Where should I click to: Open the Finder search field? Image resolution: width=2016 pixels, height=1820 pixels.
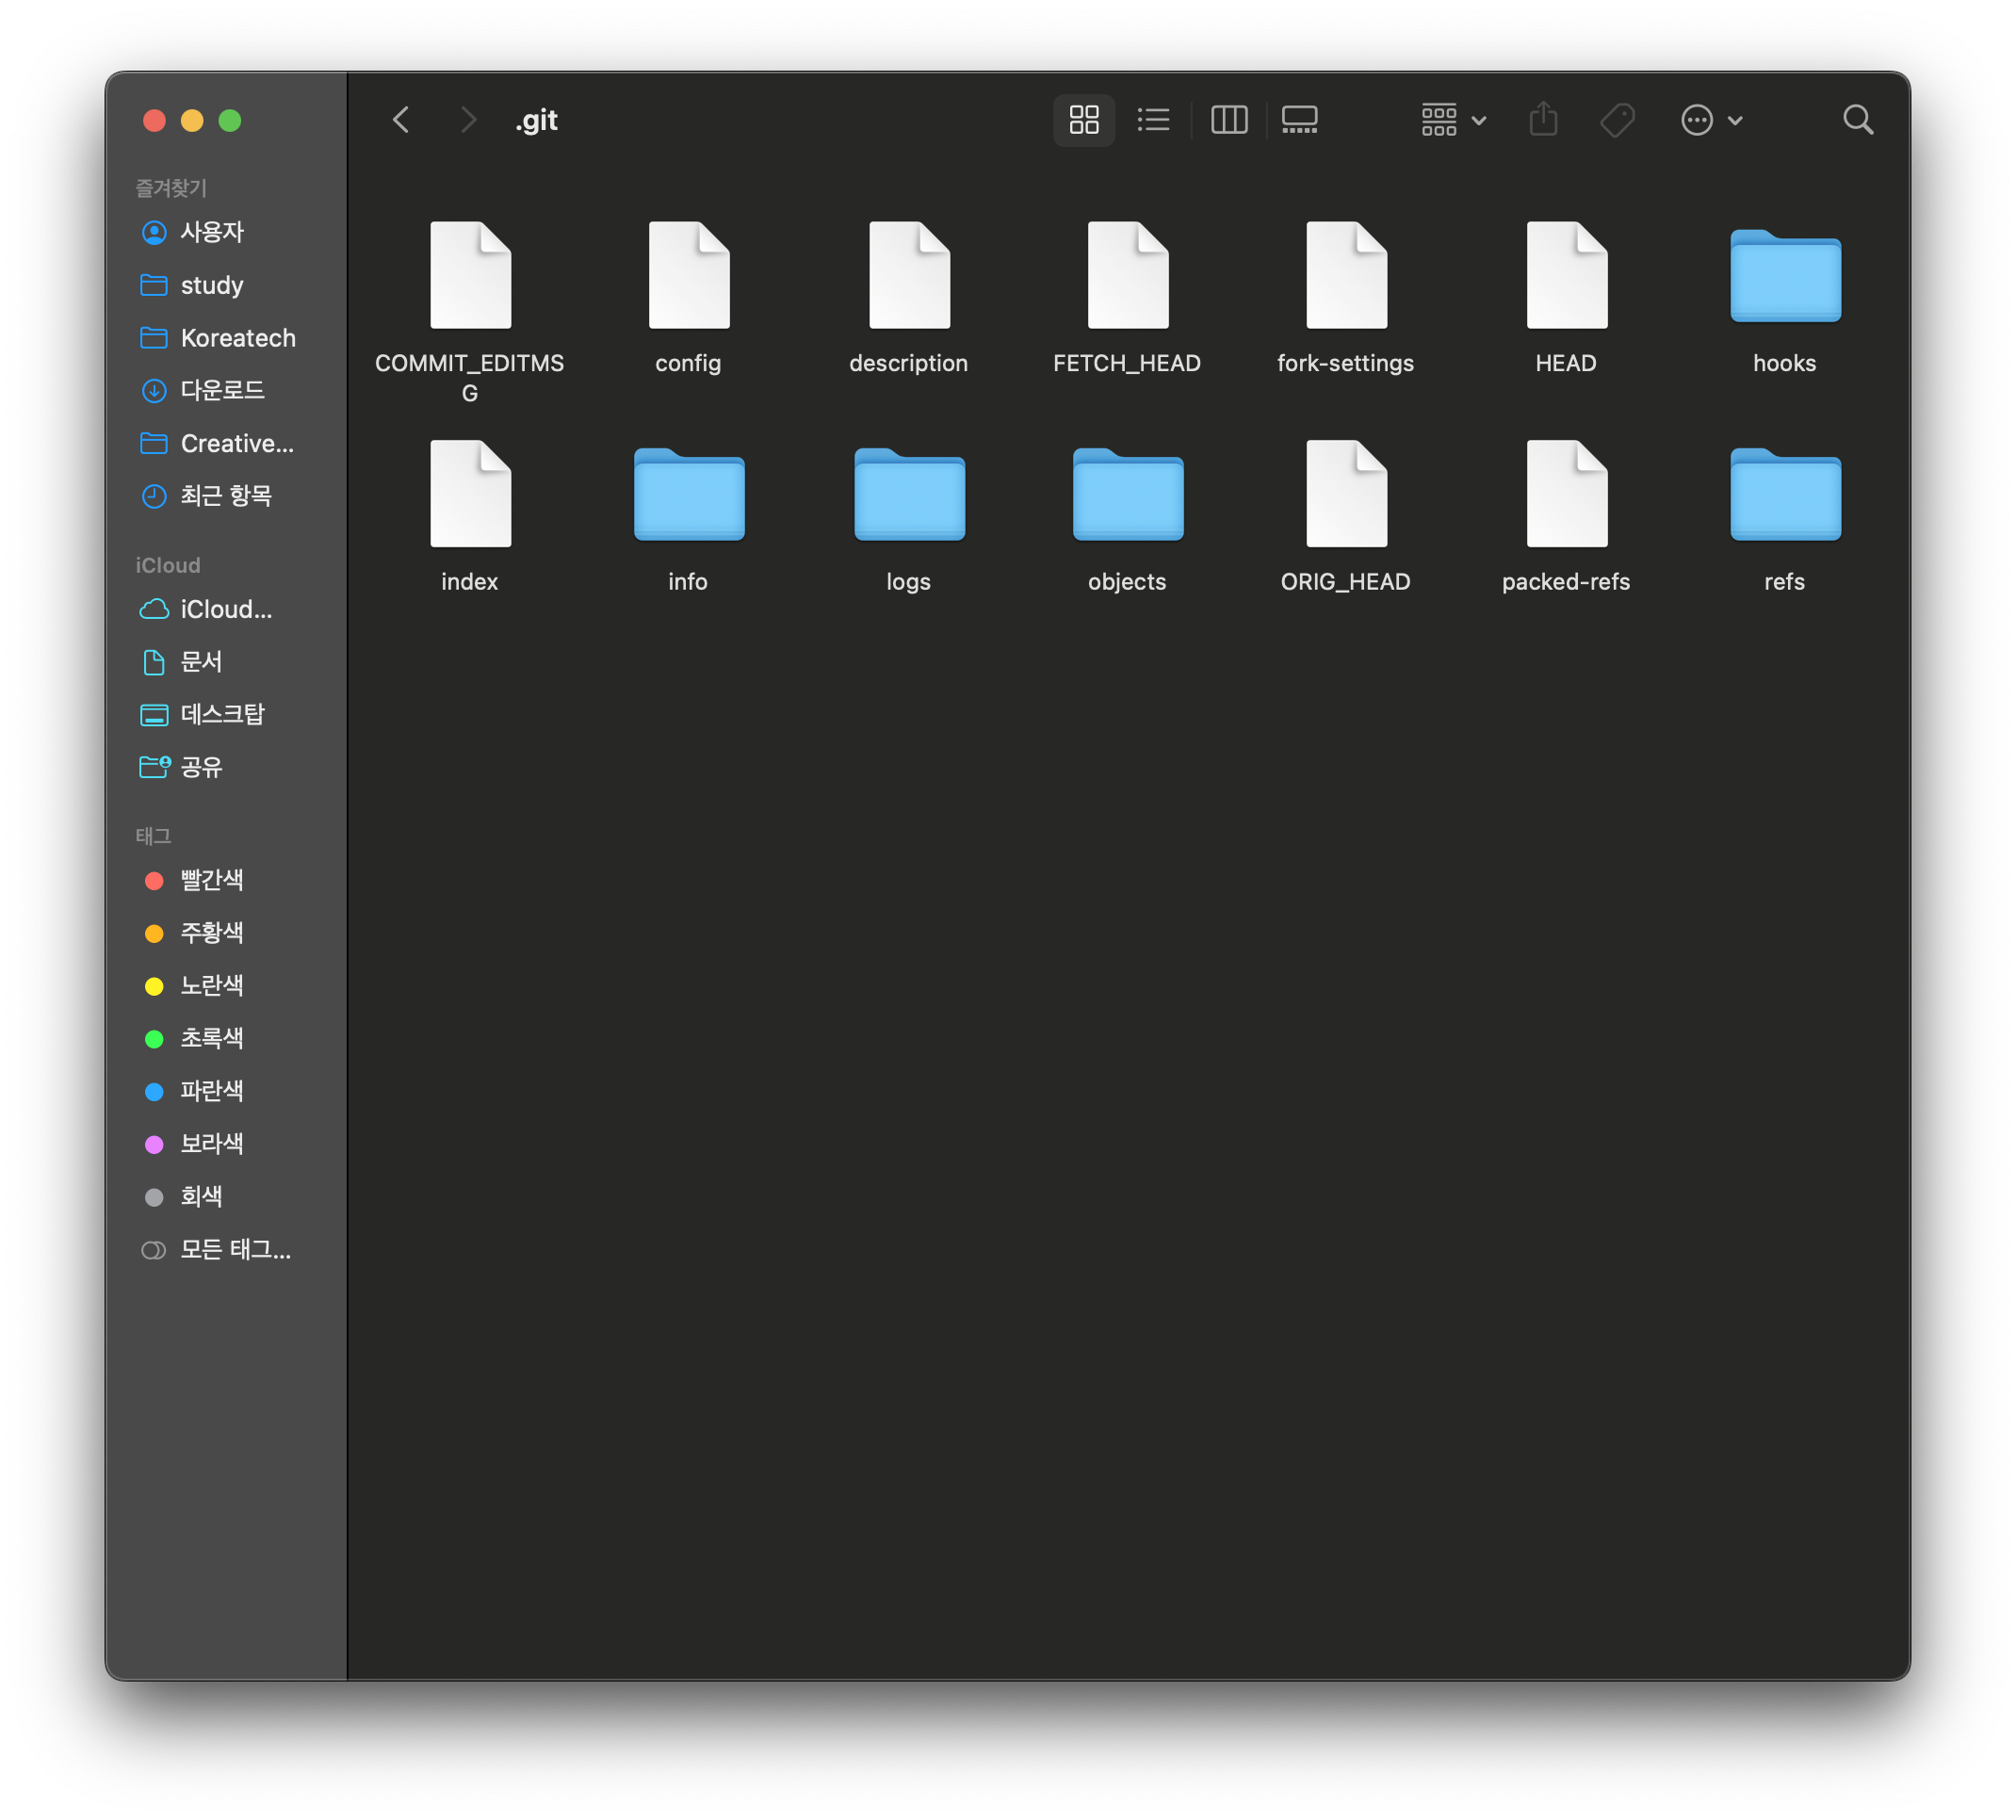tap(1857, 120)
